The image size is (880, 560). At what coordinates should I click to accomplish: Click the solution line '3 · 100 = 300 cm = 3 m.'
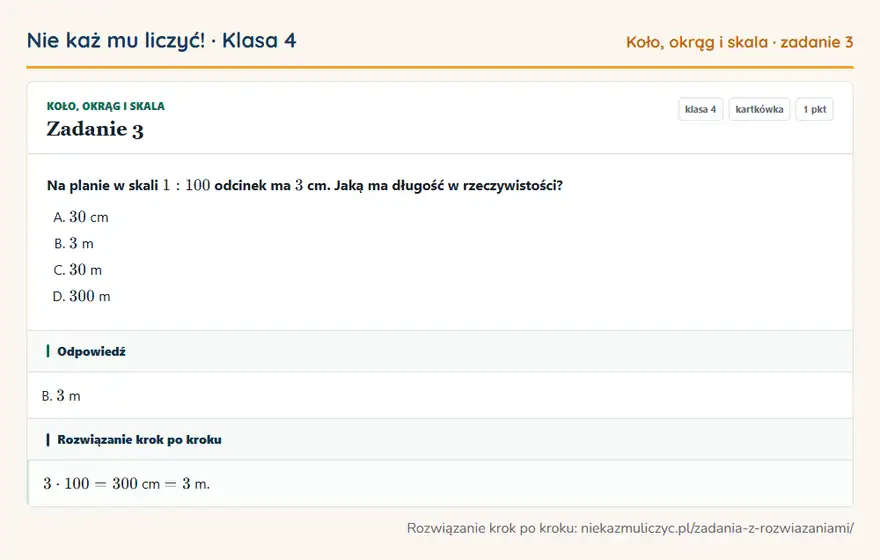126,484
